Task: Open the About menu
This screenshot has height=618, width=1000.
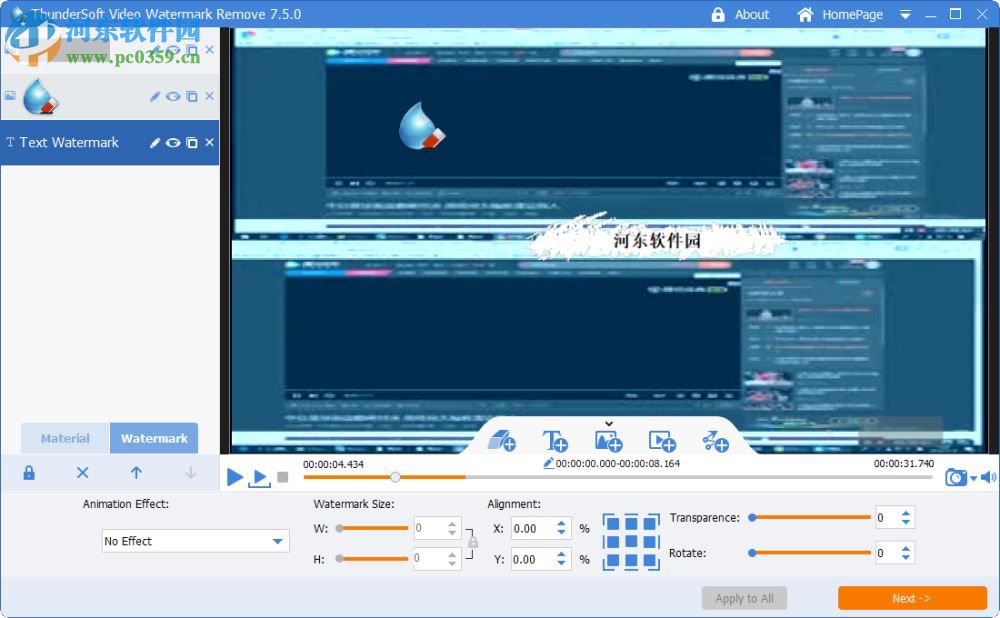Action: [750, 14]
